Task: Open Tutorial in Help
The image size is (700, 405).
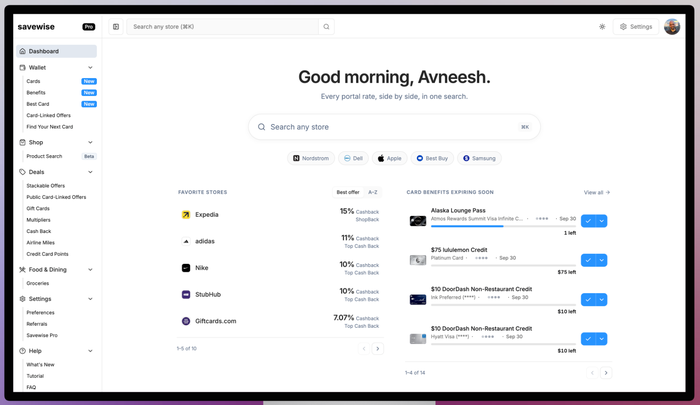Action: click(35, 376)
